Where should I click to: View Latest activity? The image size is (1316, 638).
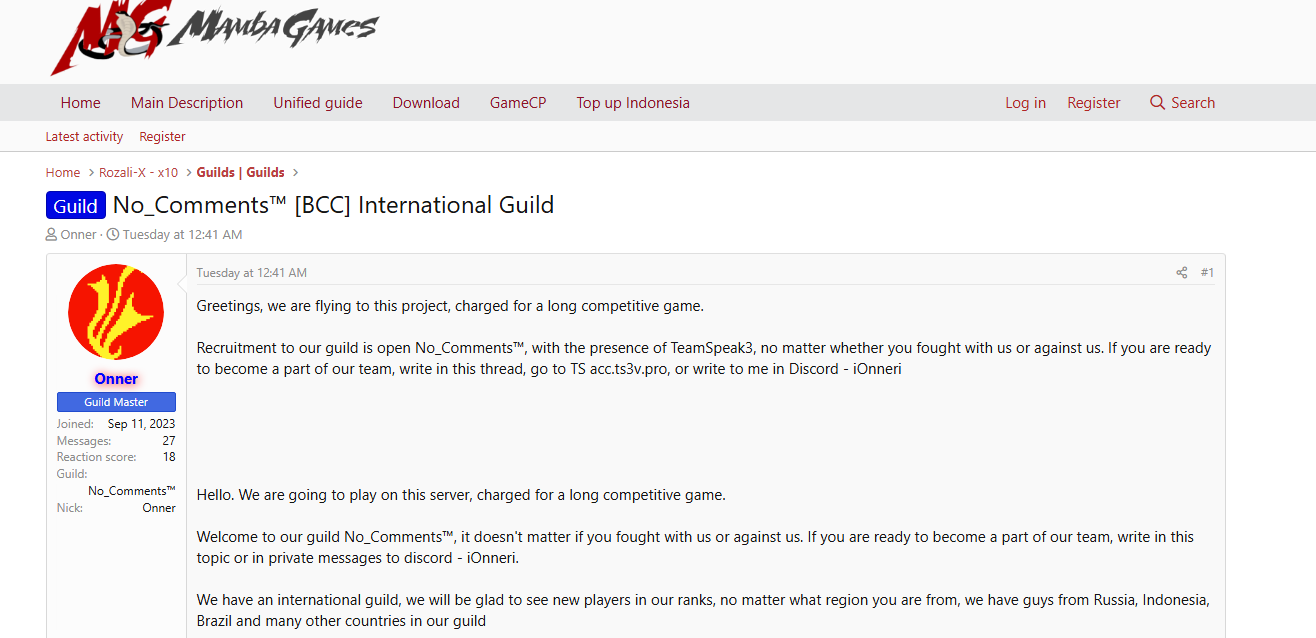(84, 137)
